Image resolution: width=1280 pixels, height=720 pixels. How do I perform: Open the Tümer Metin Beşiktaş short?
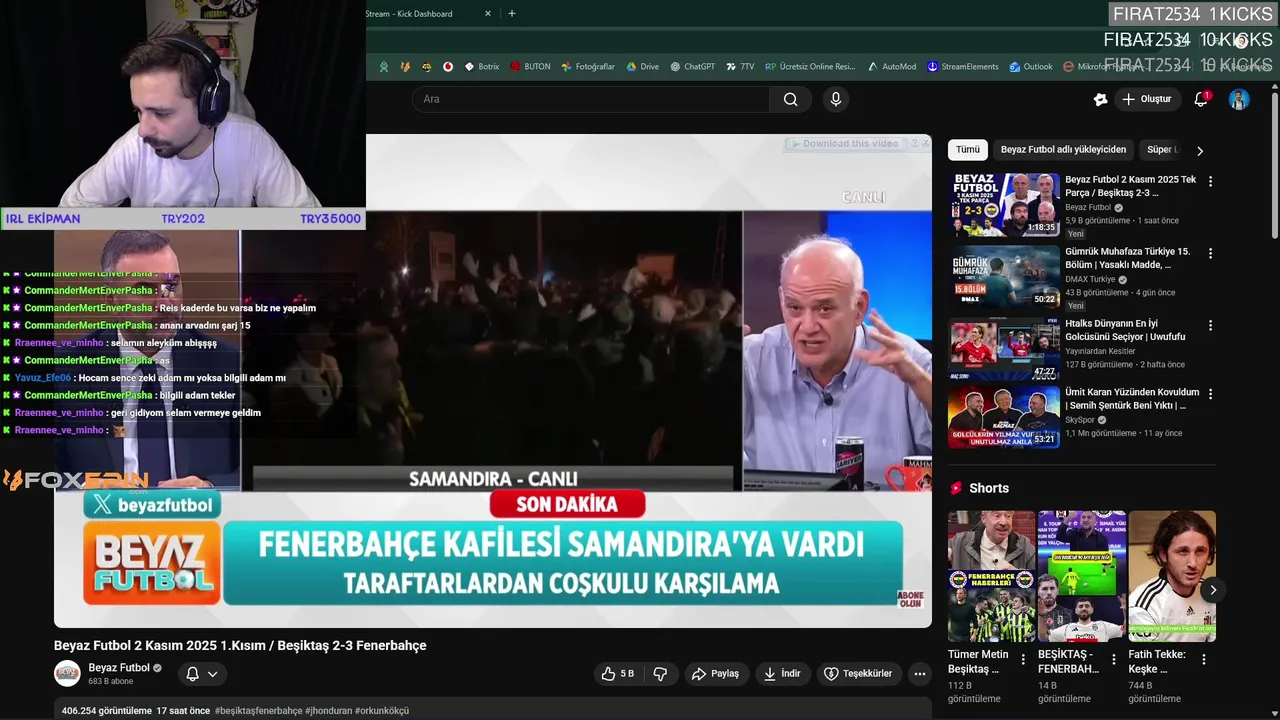[992, 576]
